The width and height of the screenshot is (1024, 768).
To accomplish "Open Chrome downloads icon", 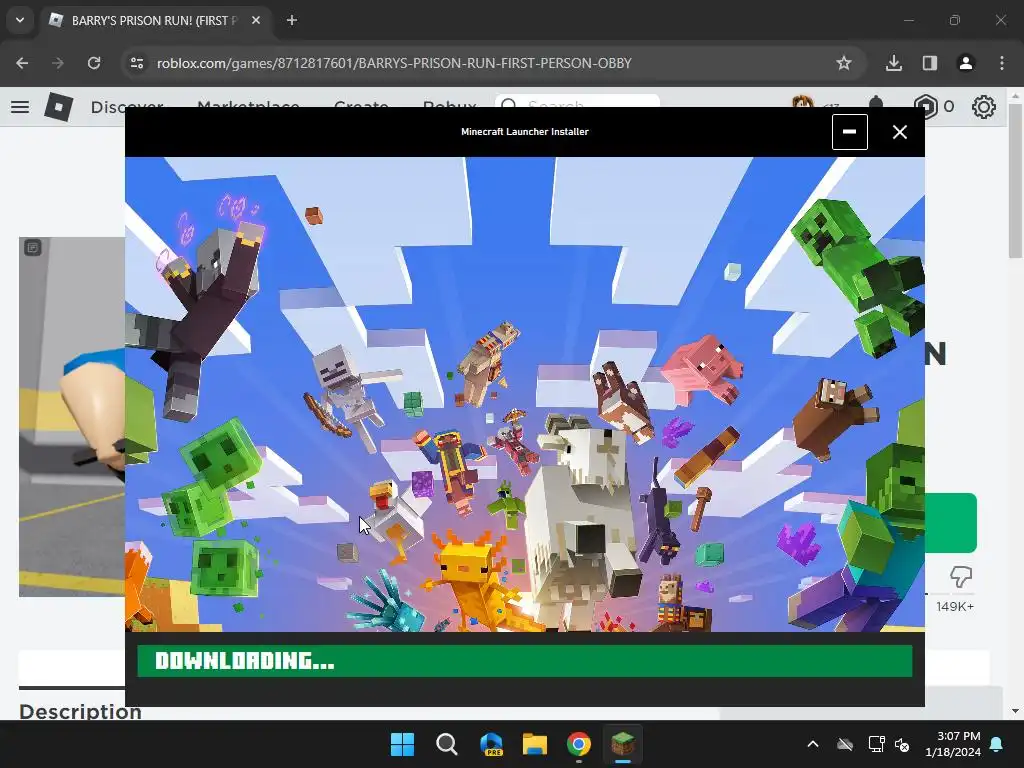I will coord(894,63).
